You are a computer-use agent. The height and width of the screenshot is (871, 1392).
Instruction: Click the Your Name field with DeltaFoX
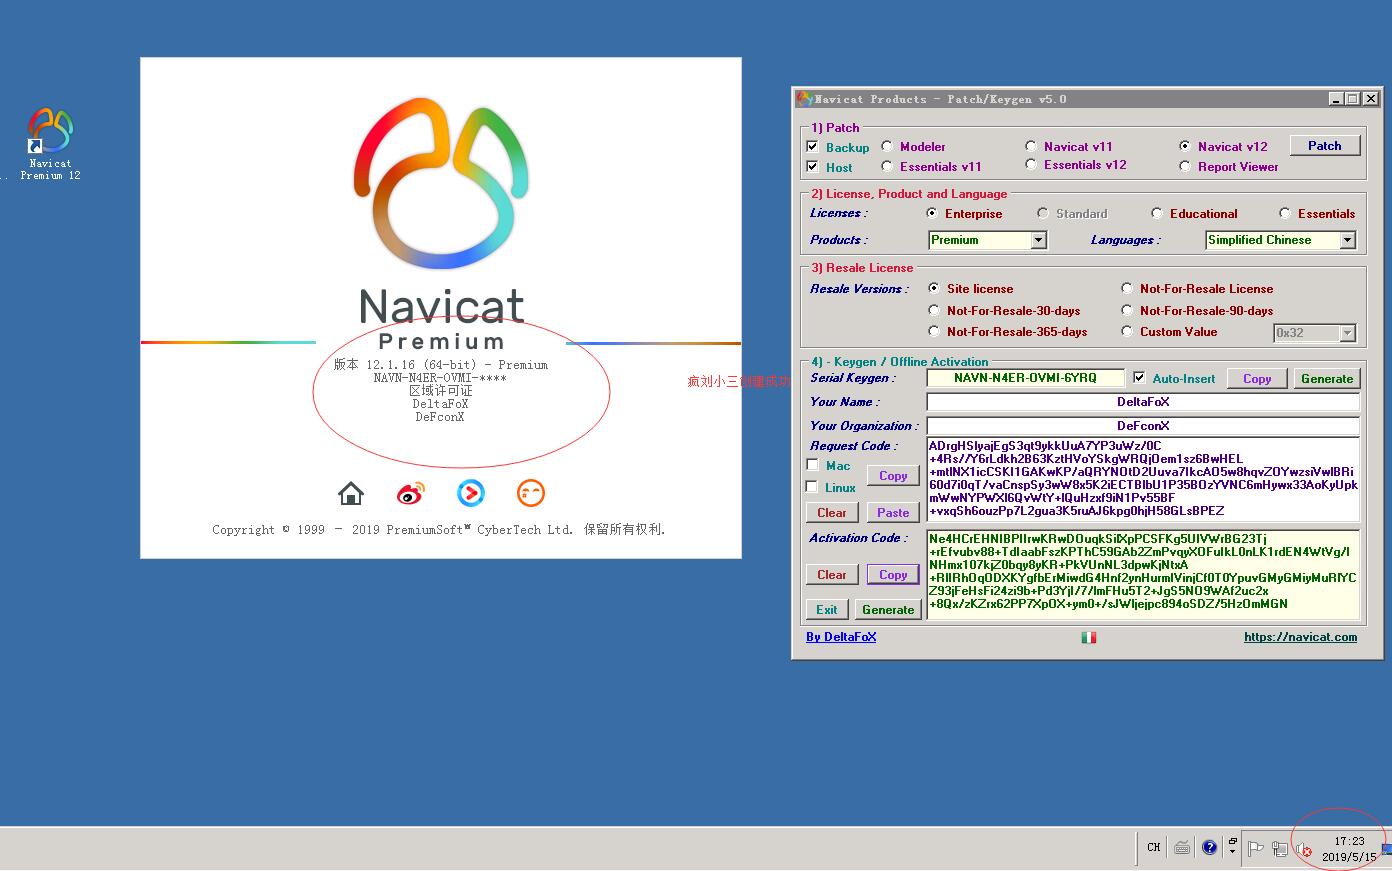click(x=1143, y=402)
